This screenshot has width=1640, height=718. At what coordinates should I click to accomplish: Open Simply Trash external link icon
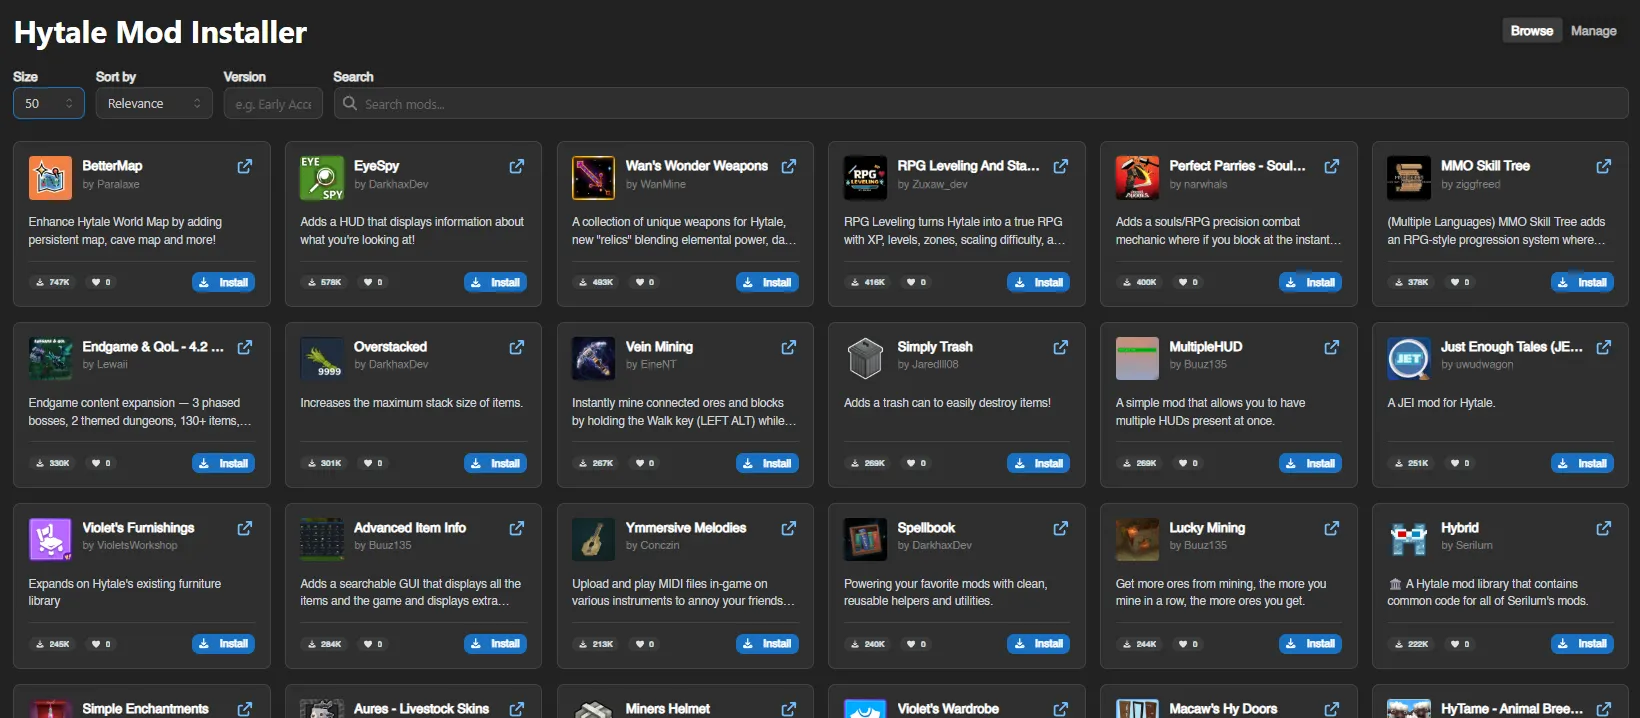point(1061,348)
